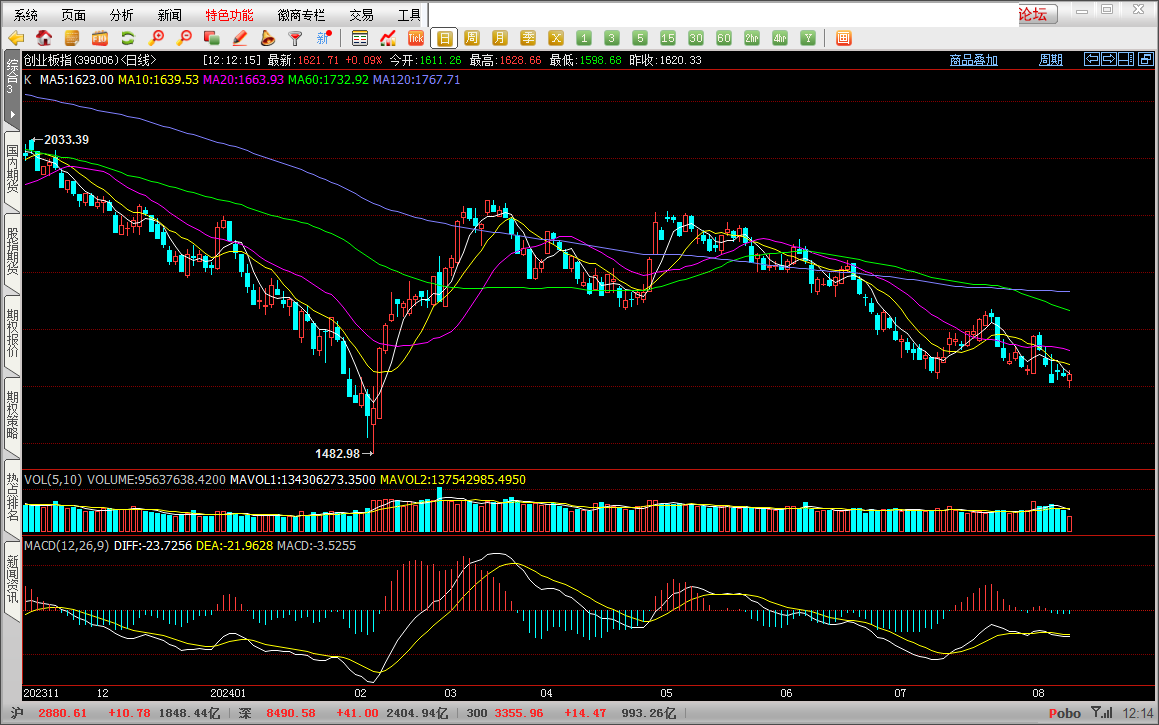The width and height of the screenshot is (1159, 725).
Task: Open the 徽商专栏 menu
Action: (301, 15)
